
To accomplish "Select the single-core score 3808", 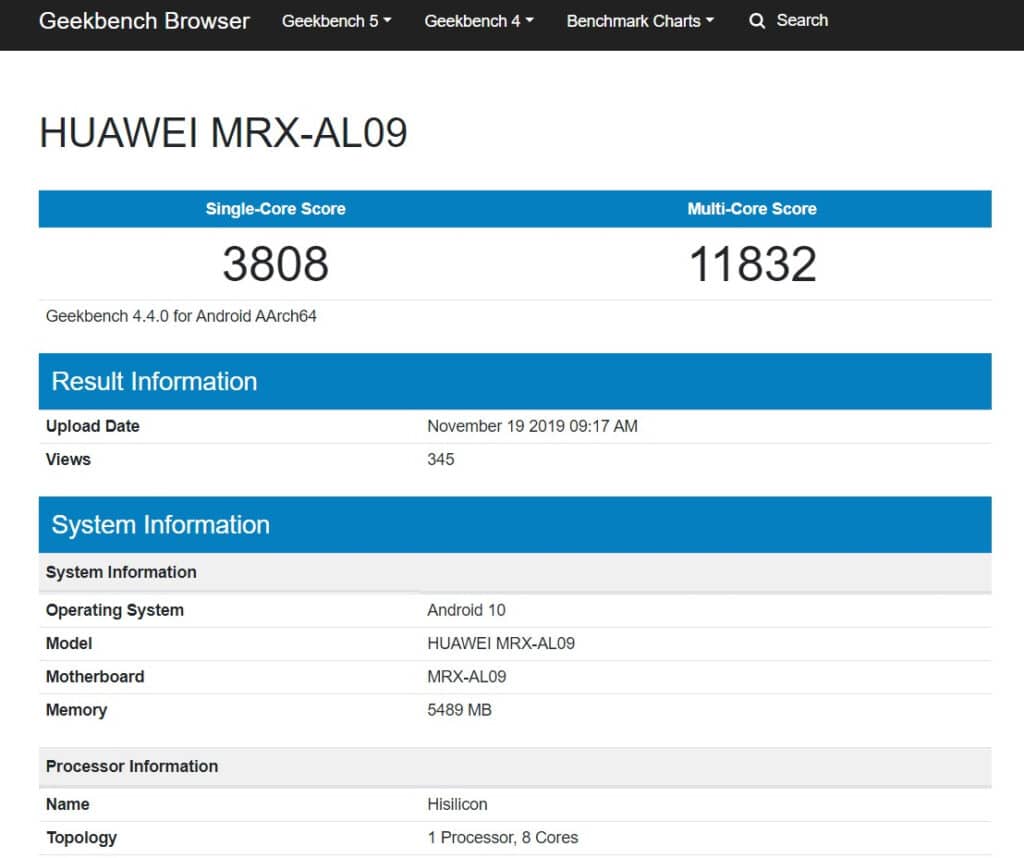I will tap(276, 264).
